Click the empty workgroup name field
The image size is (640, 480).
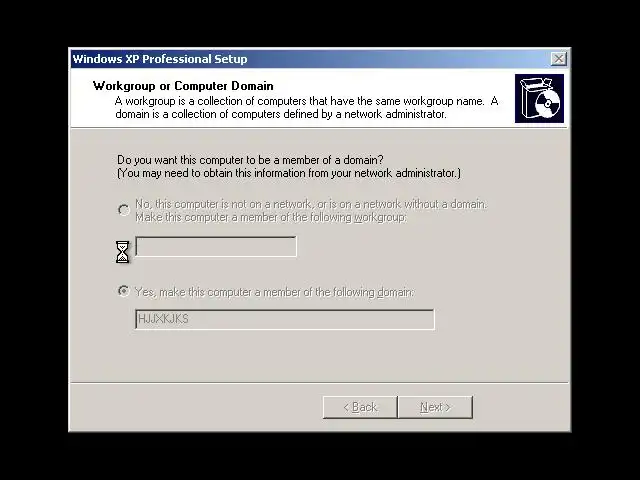[x=216, y=247]
